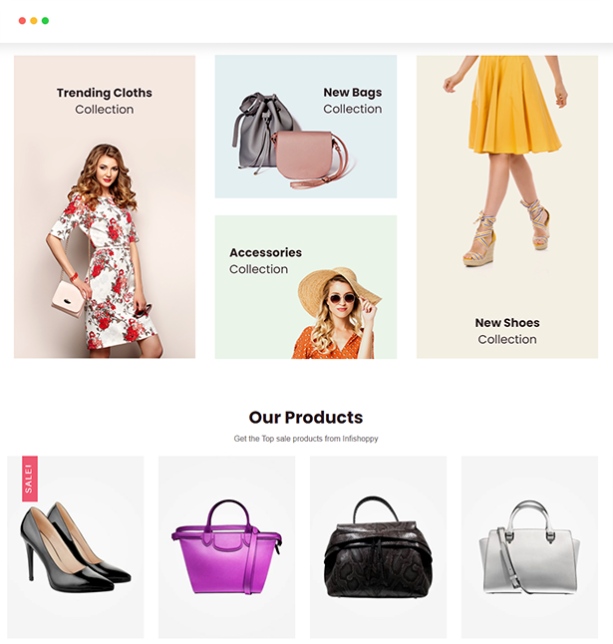Click the Our Products section heading
613x644 pixels.
(306, 417)
